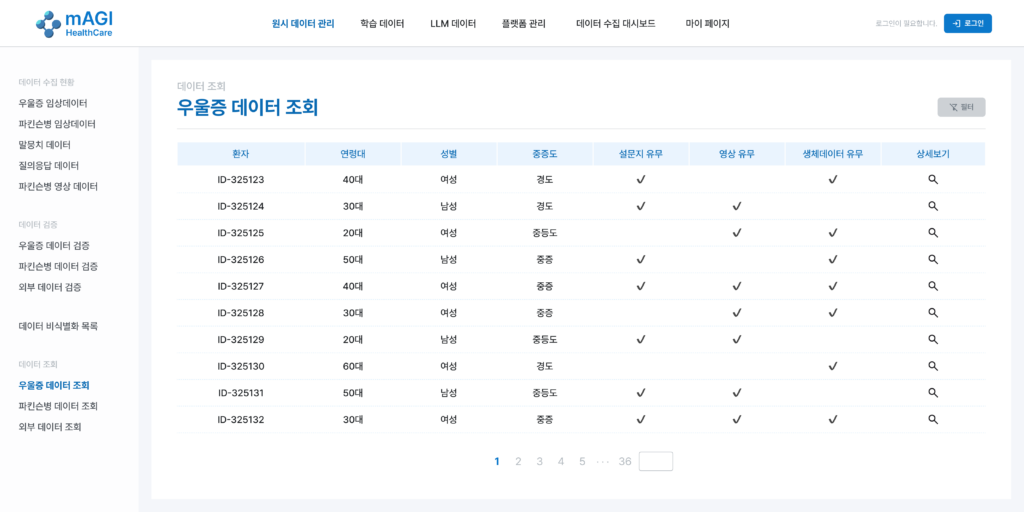Select 데이터 수집 대시보드 in top navigation
Viewport: 1024px width, 512px height.
point(615,24)
